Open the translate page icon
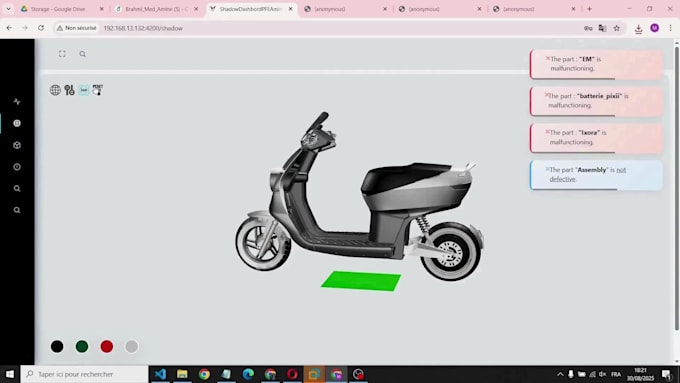 602,28
